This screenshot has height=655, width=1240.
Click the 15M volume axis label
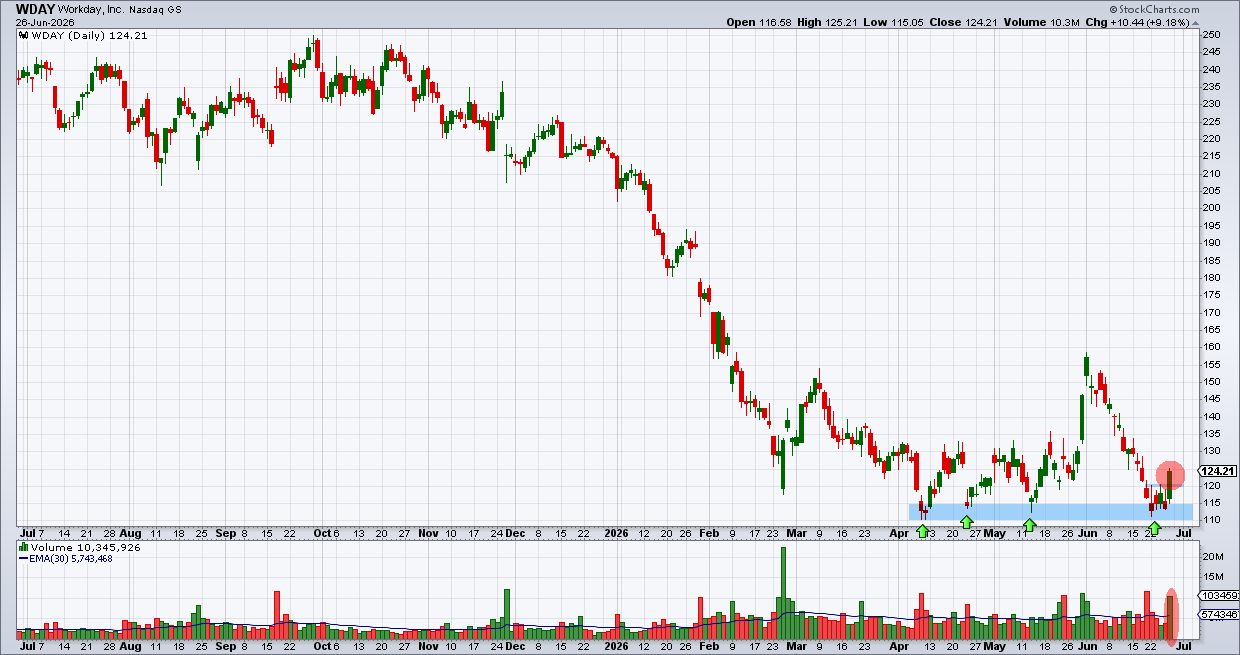(1213, 576)
